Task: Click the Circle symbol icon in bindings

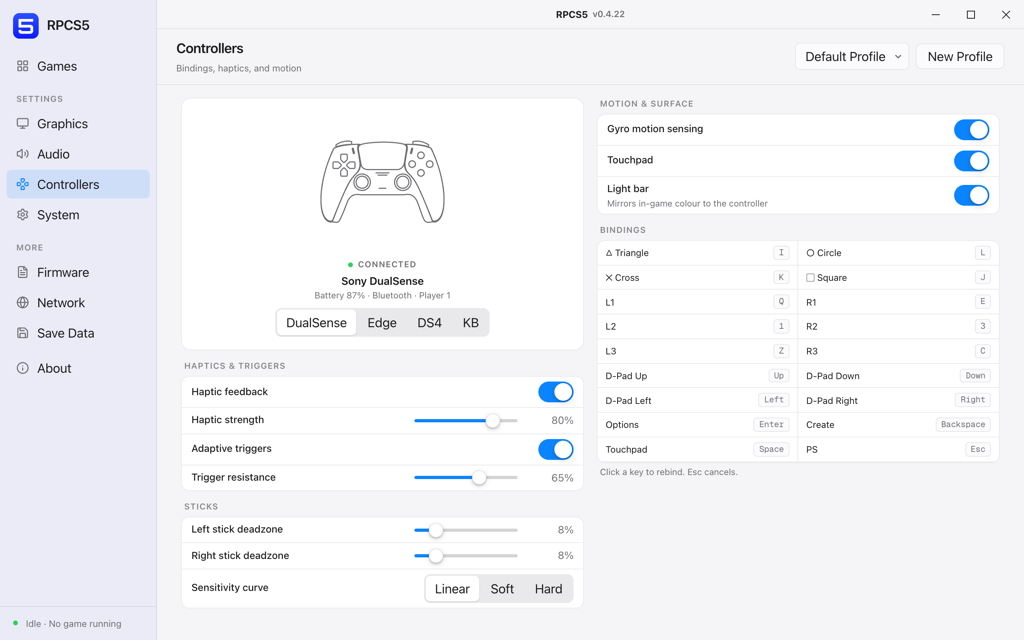Action: pos(810,253)
